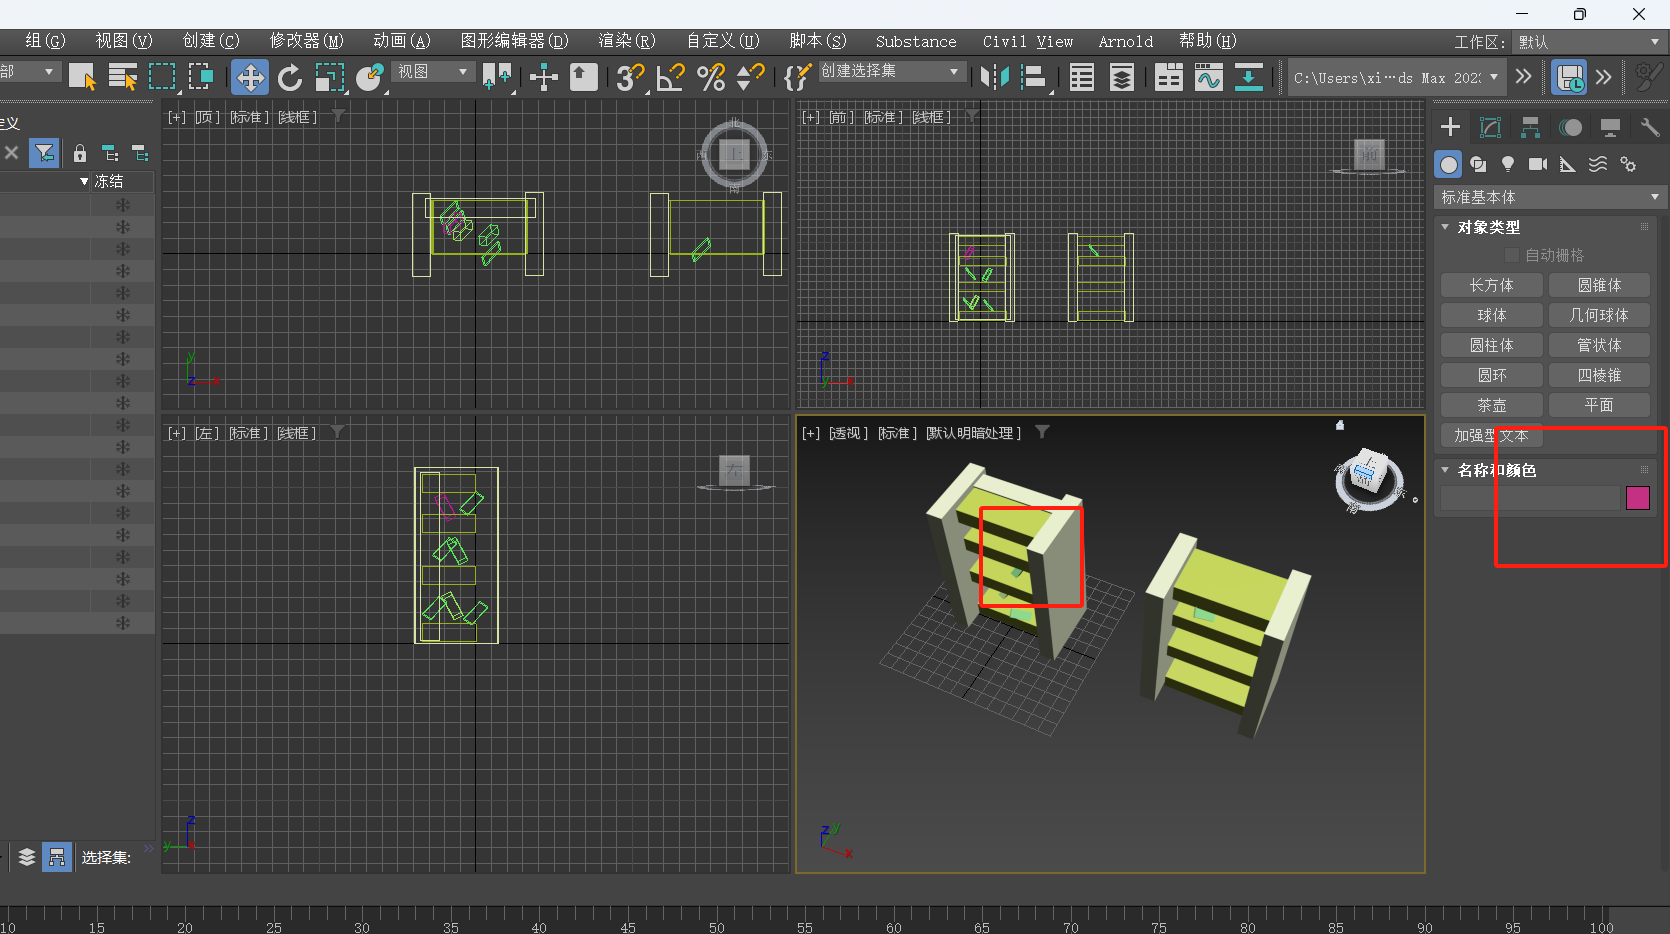Screen dimensions: 1670x934
Task: Expand the 冻结 column header dropdown
Action: pos(84,181)
